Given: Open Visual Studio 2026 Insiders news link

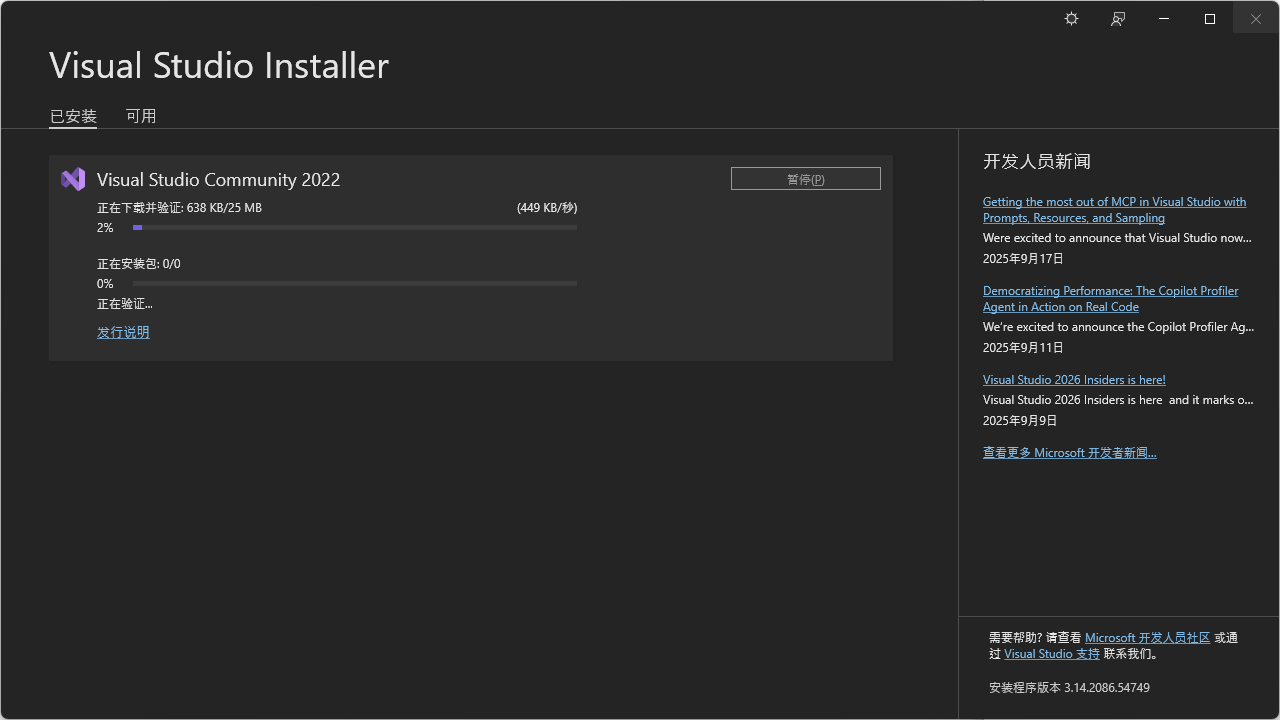Looking at the screenshot, I should point(1074,380).
